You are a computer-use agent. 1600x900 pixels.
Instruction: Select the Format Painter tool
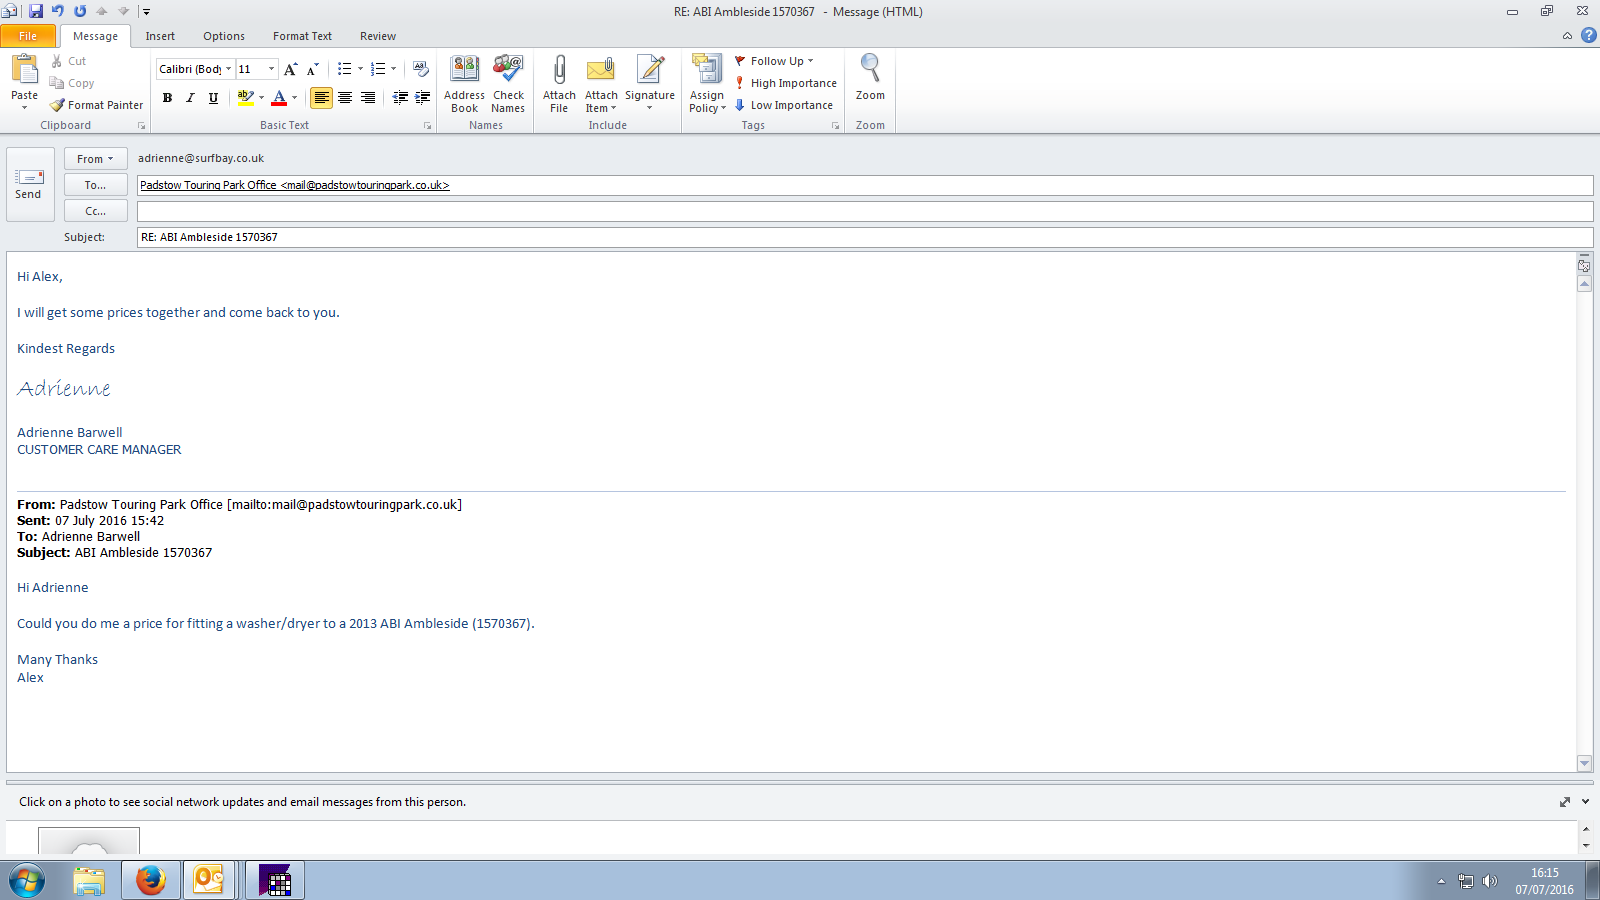click(x=97, y=105)
